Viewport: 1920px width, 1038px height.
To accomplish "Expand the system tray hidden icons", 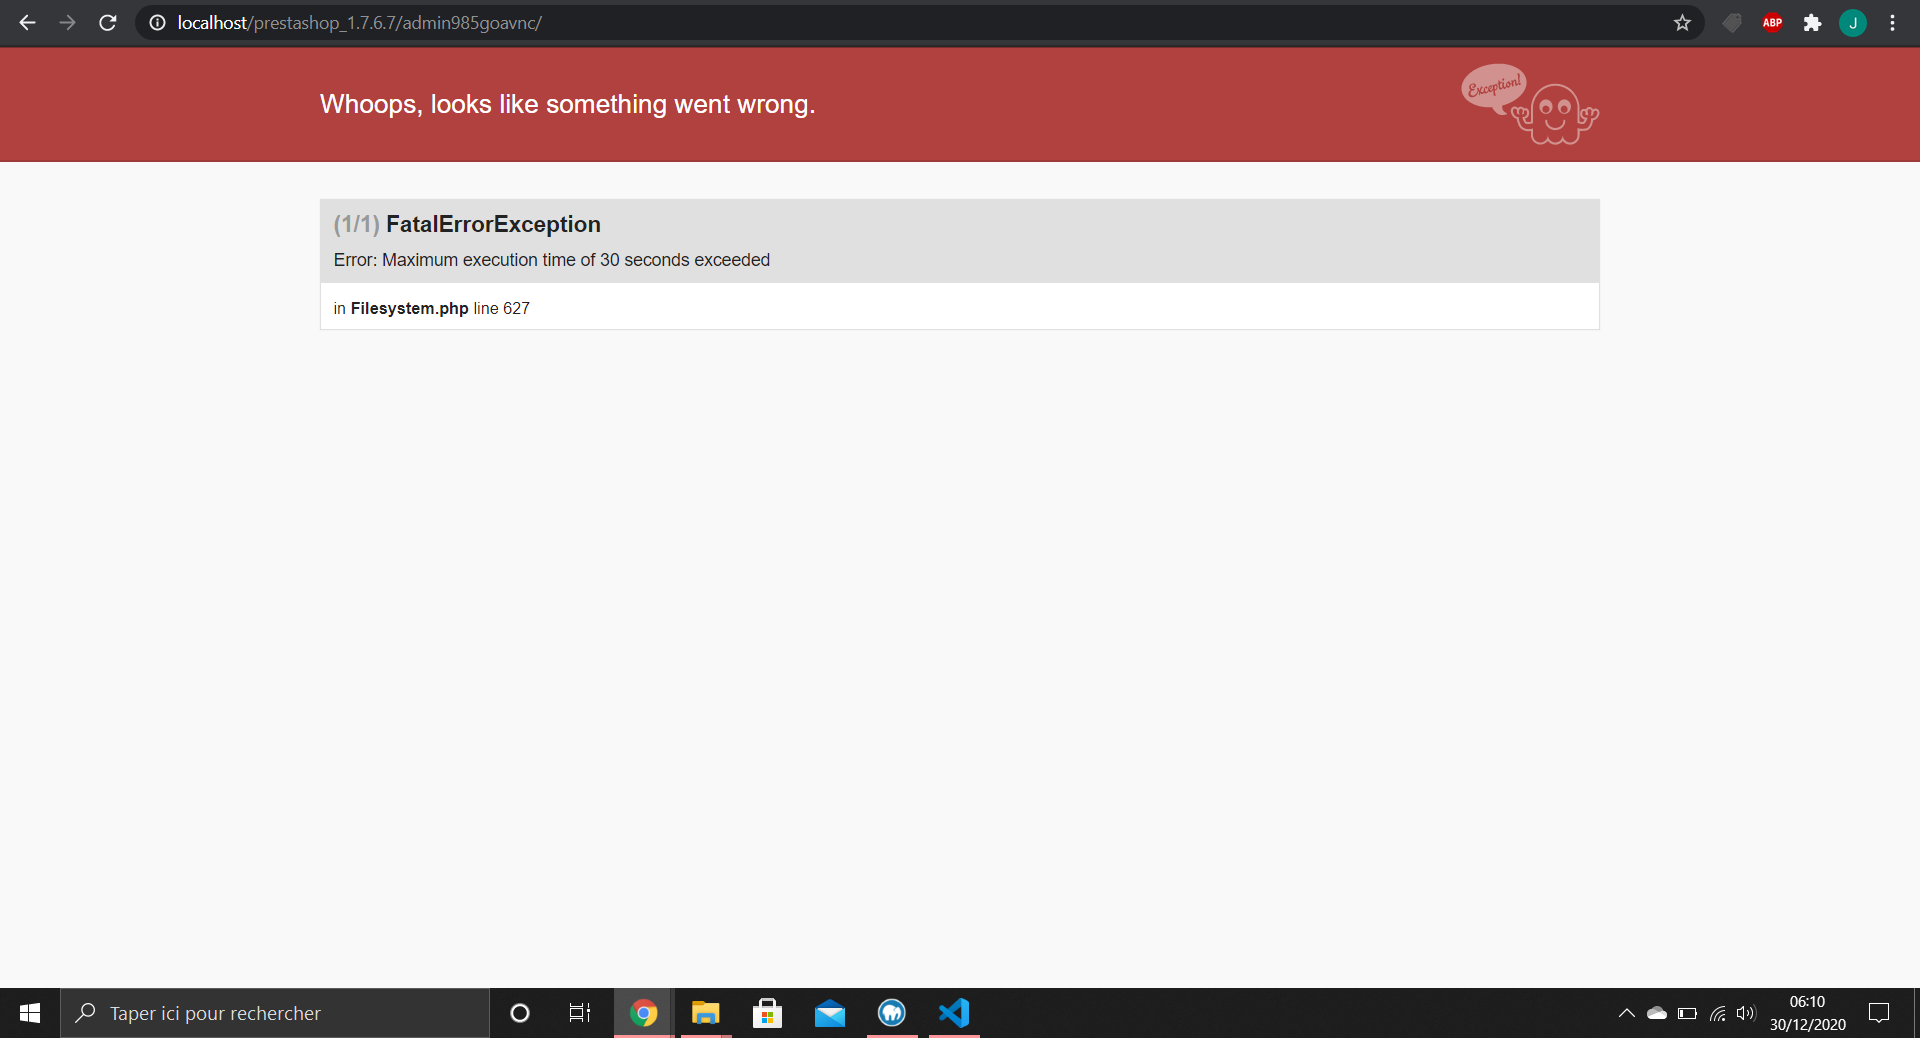I will (x=1627, y=1013).
